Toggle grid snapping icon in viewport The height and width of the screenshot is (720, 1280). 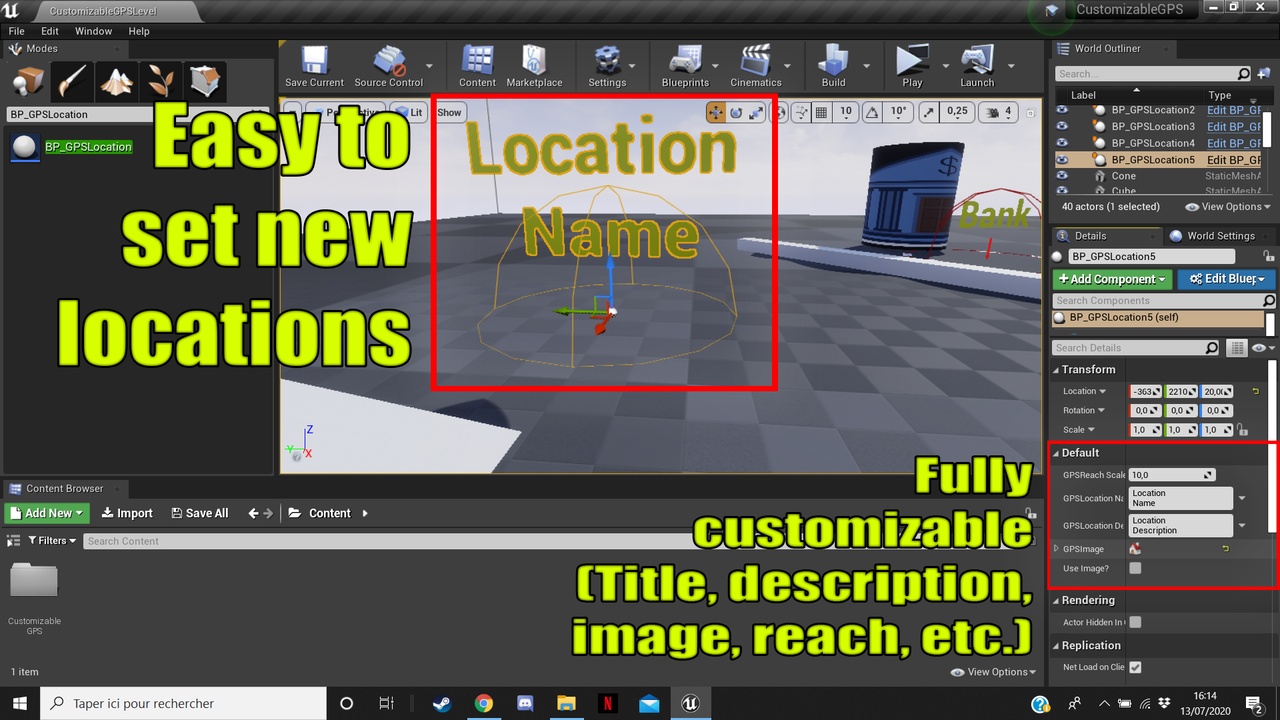click(x=822, y=112)
